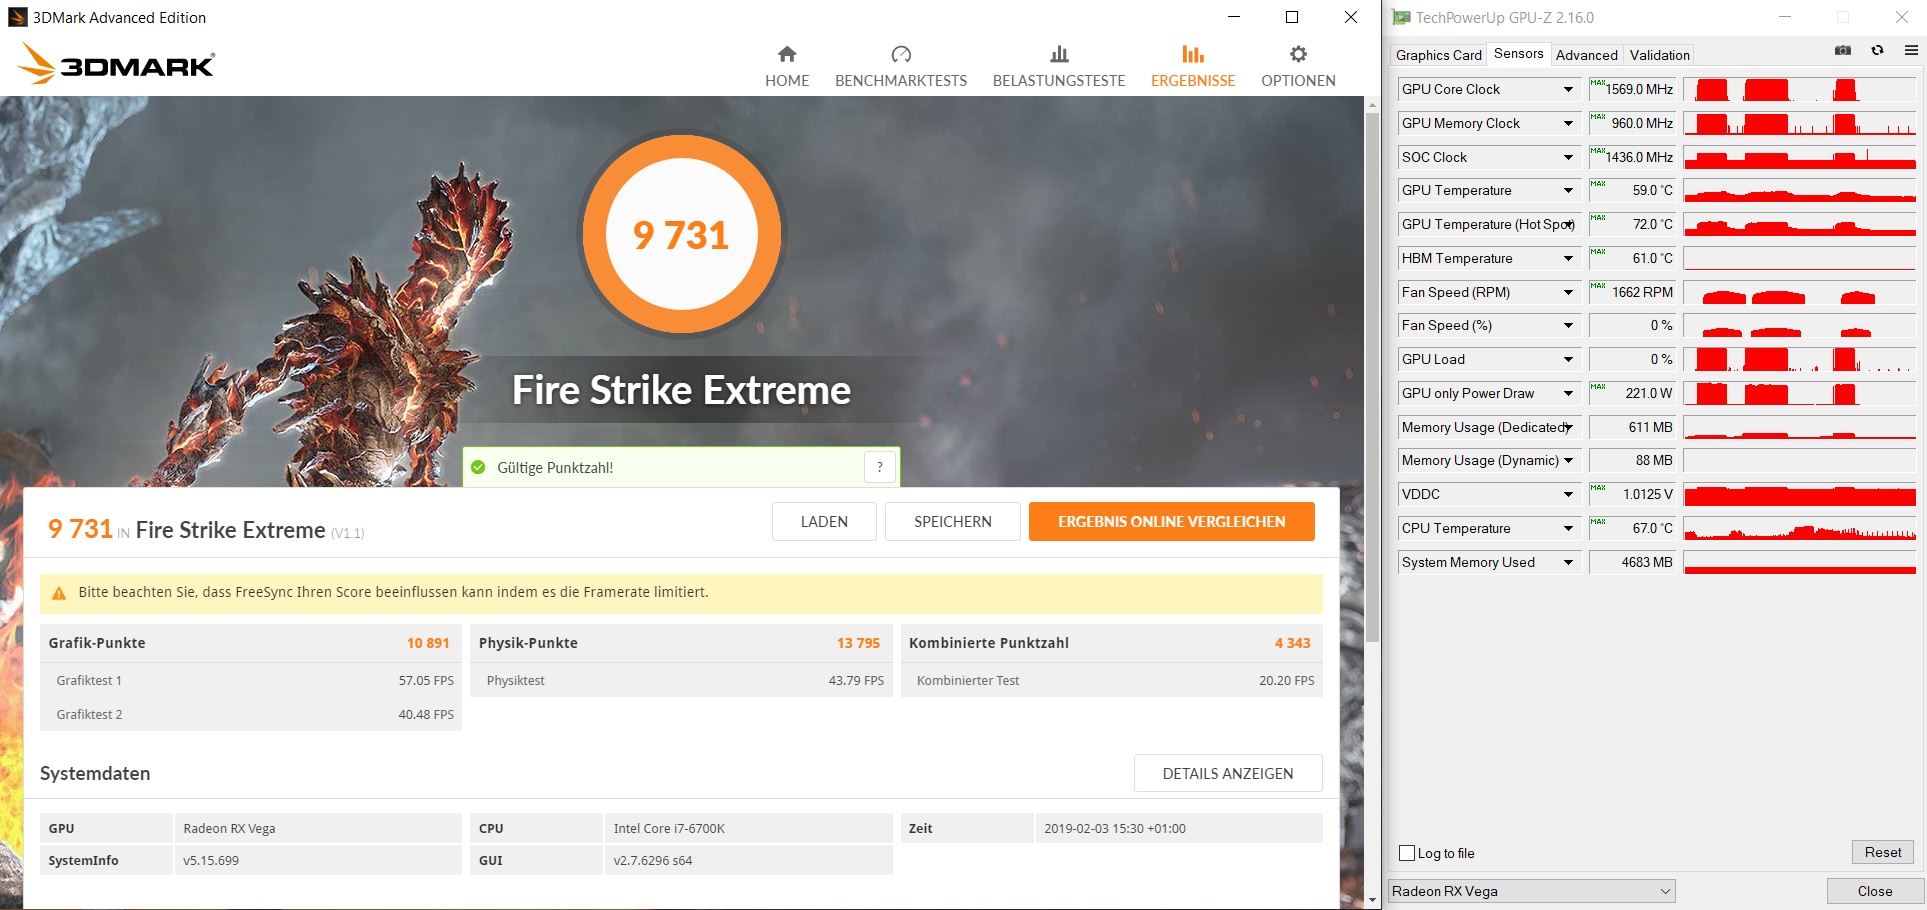Viewport: 1927px width, 910px height.
Task: Click the GPU Load history graph
Action: [1800, 360]
